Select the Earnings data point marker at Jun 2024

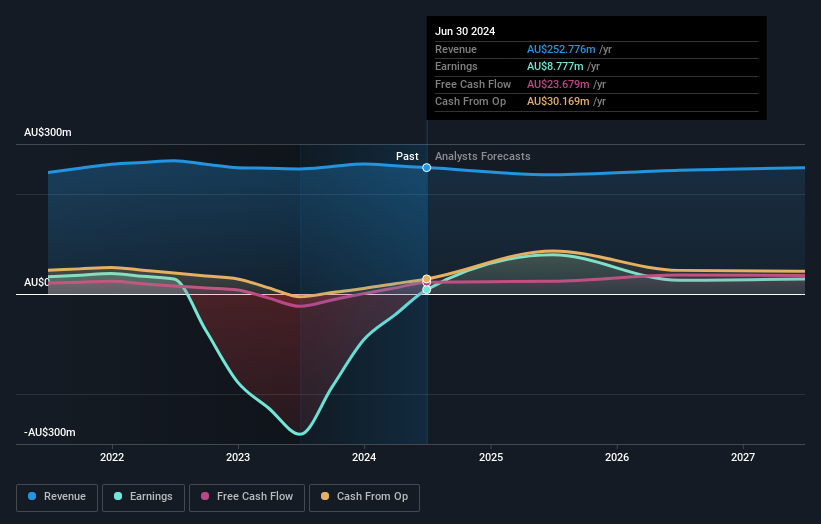[427, 289]
